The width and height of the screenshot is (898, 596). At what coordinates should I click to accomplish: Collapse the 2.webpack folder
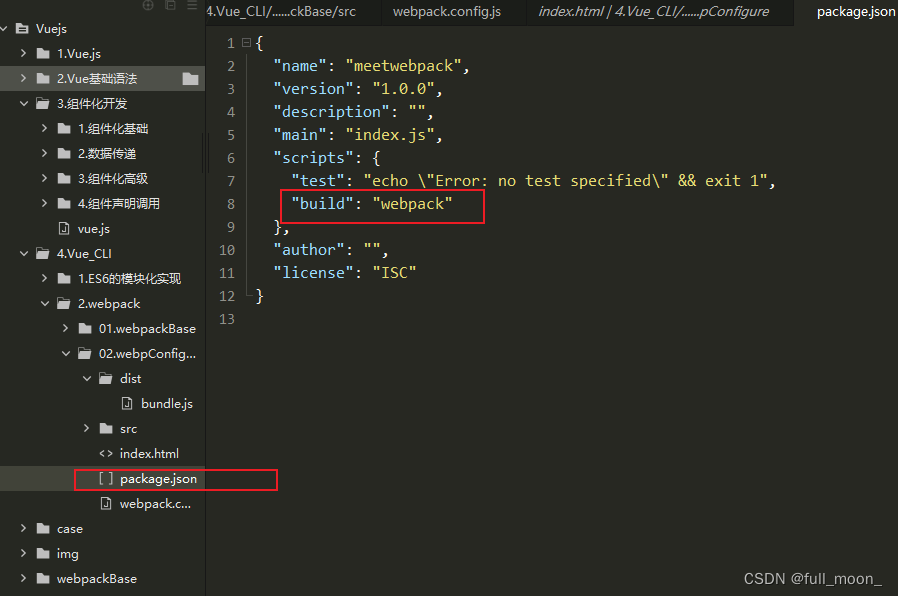pos(44,303)
